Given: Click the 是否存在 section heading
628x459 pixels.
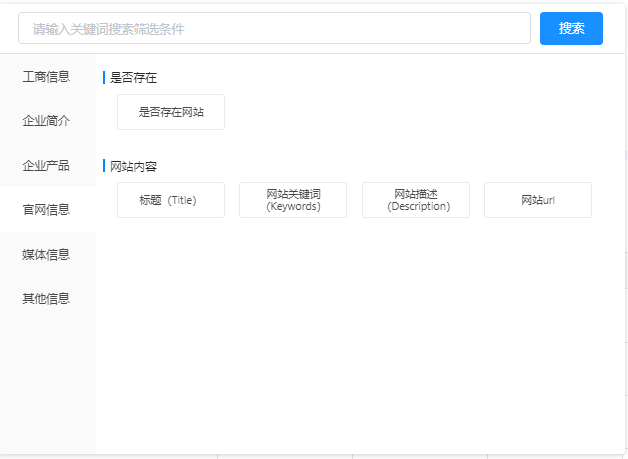Looking at the screenshot, I should (133, 78).
